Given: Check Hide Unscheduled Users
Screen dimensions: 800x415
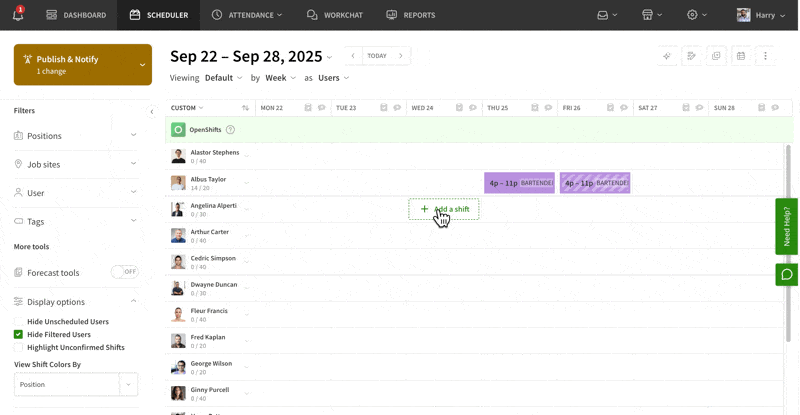Looking at the screenshot, I should pos(18,322).
